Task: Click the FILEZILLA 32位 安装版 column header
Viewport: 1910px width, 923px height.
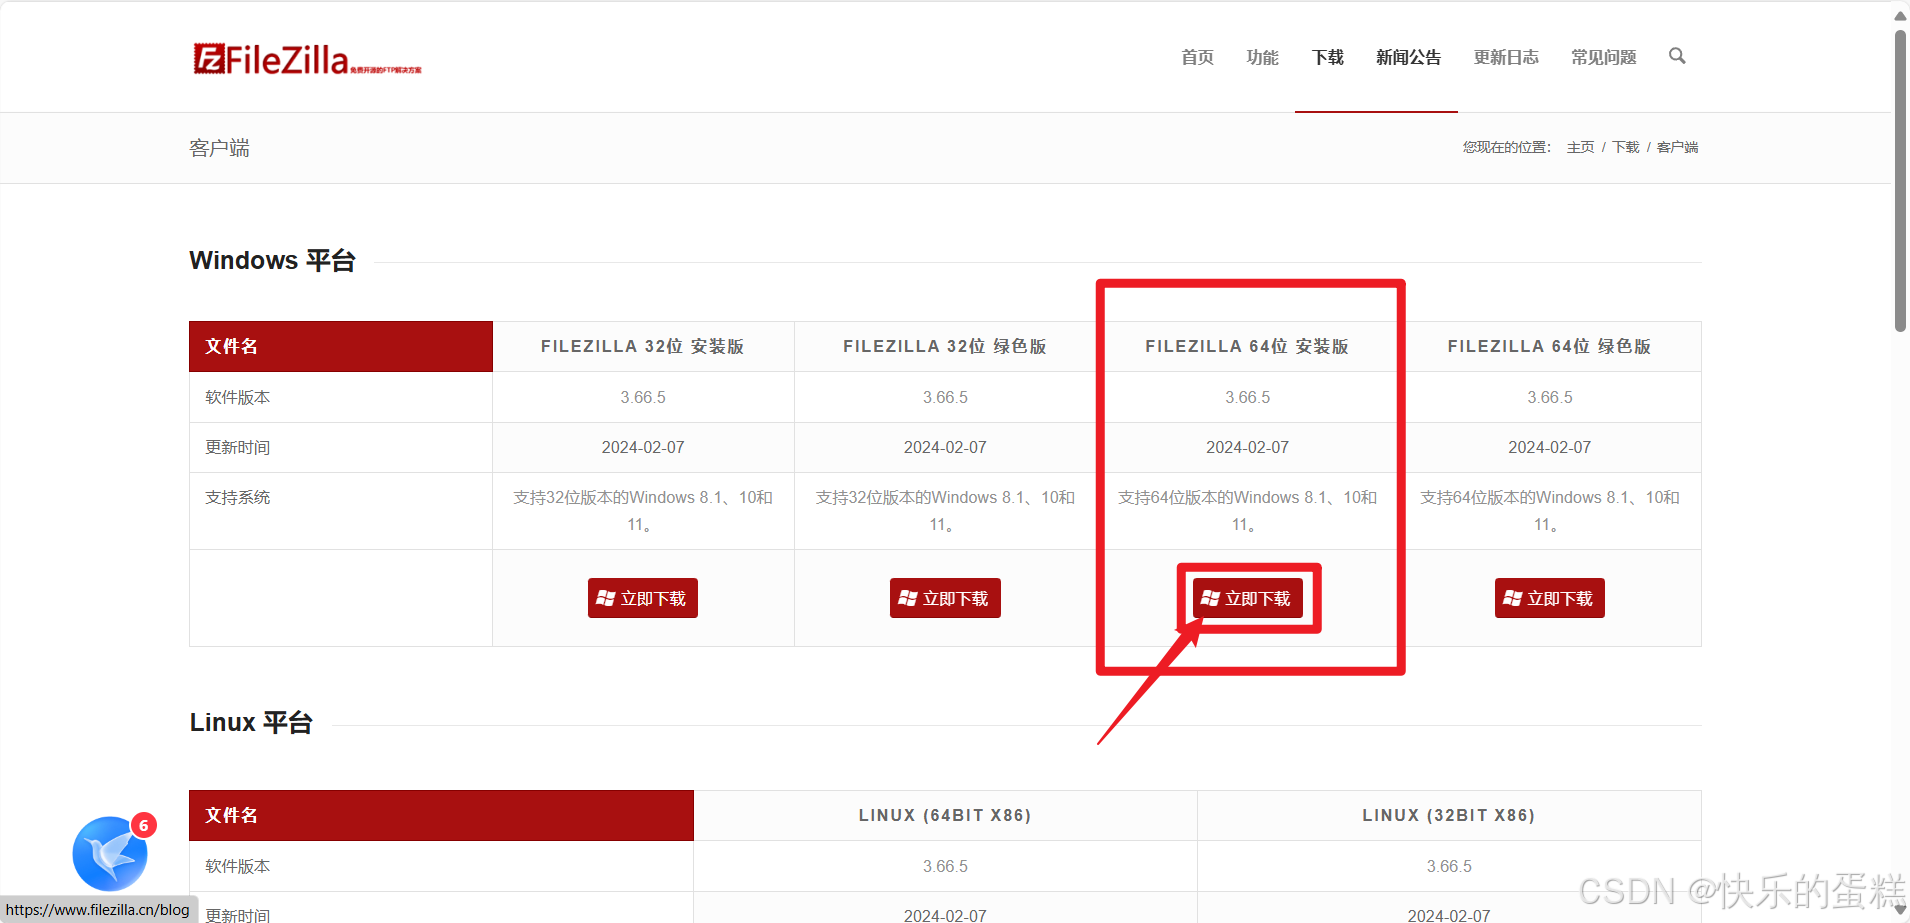Action: tap(643, 346)
